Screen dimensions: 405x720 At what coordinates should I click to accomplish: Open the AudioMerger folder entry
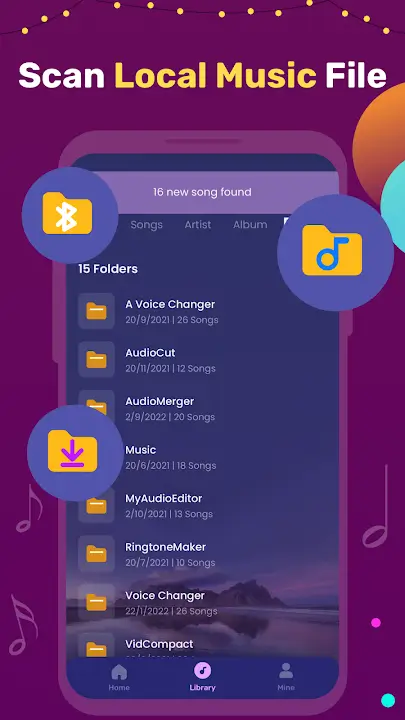(x=202, y=408)
